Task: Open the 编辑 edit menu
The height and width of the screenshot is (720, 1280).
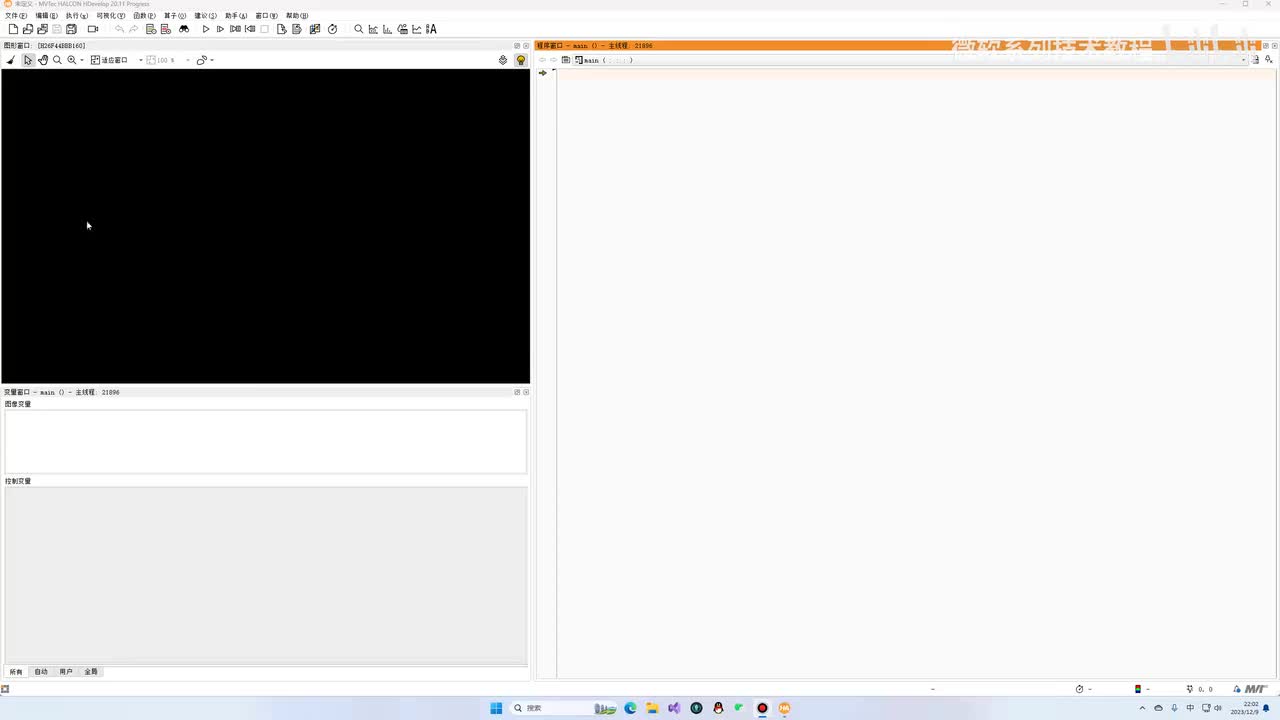Action: tap(47, 16)
